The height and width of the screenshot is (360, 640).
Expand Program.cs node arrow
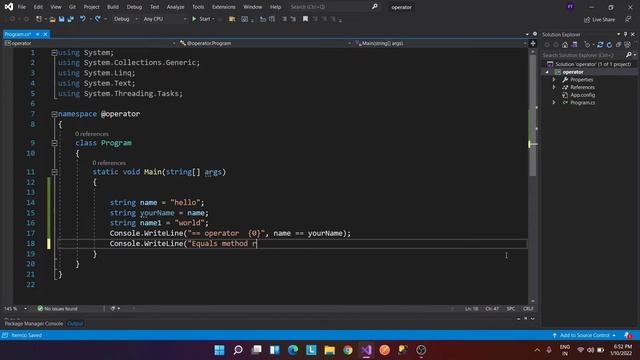pos(554,103)
